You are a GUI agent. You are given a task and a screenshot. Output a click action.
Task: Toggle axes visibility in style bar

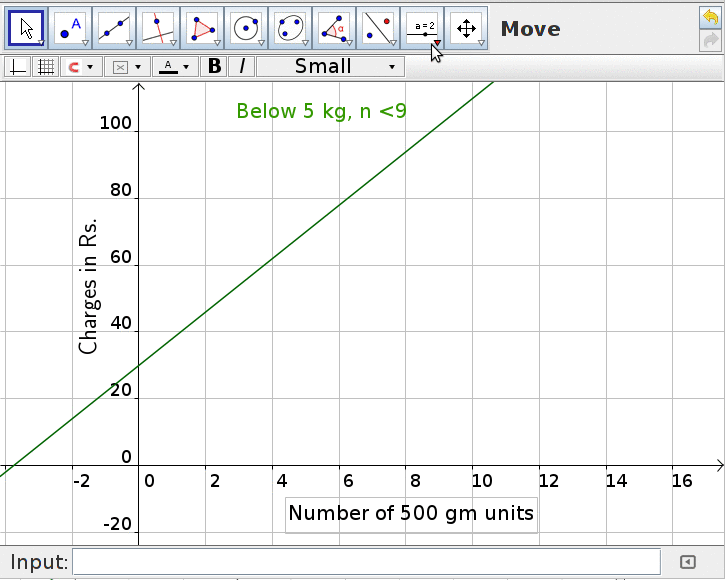[17, 67]
